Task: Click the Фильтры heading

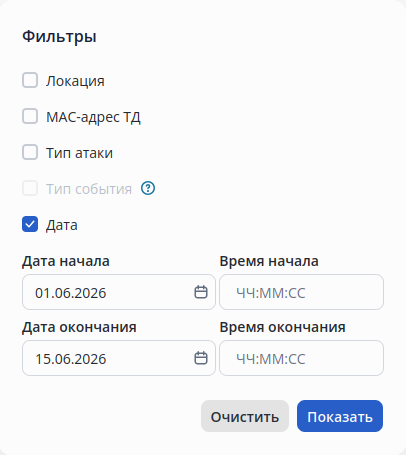Action: (59, 36)
